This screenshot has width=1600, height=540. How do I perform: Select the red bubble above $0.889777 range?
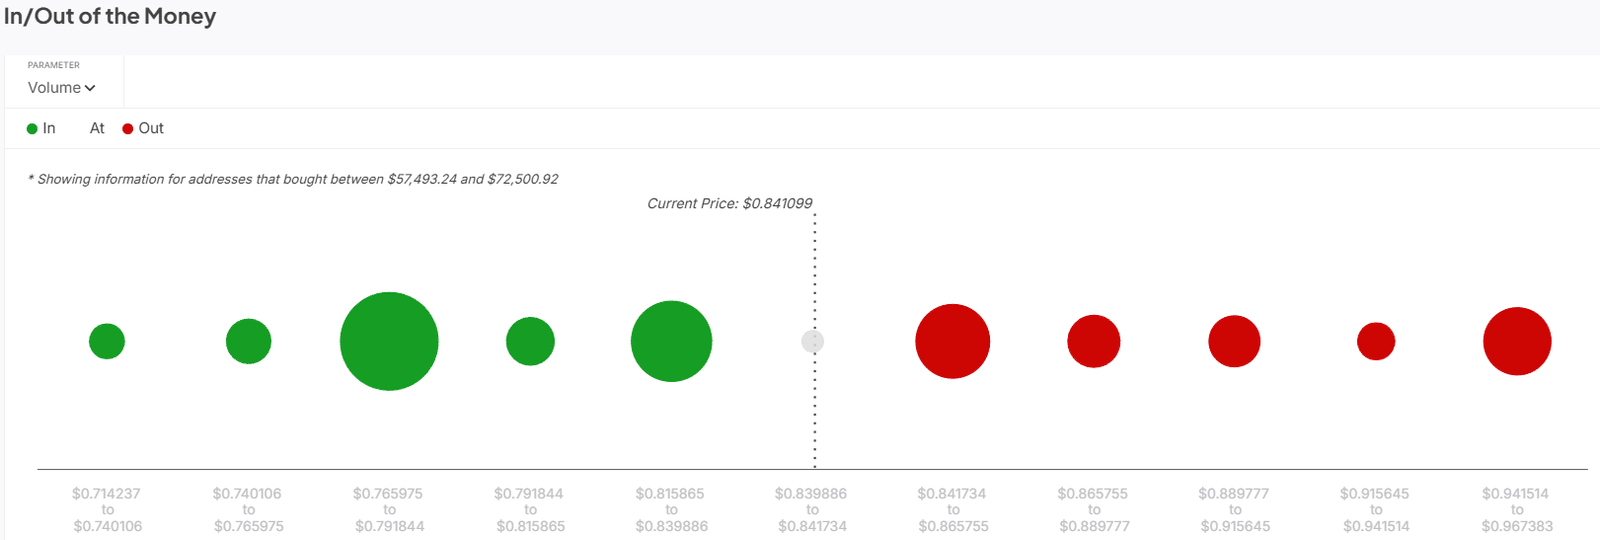(1234, 341)
